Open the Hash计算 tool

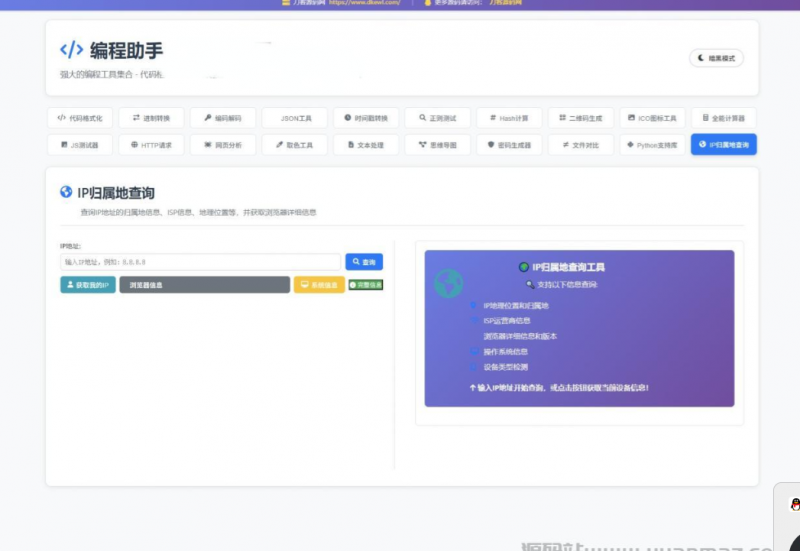(509, 117)
